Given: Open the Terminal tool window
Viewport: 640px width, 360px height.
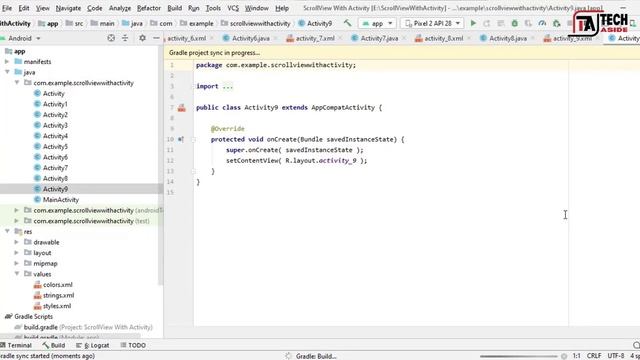Looking at the screenshot, I should coord(16,345).
